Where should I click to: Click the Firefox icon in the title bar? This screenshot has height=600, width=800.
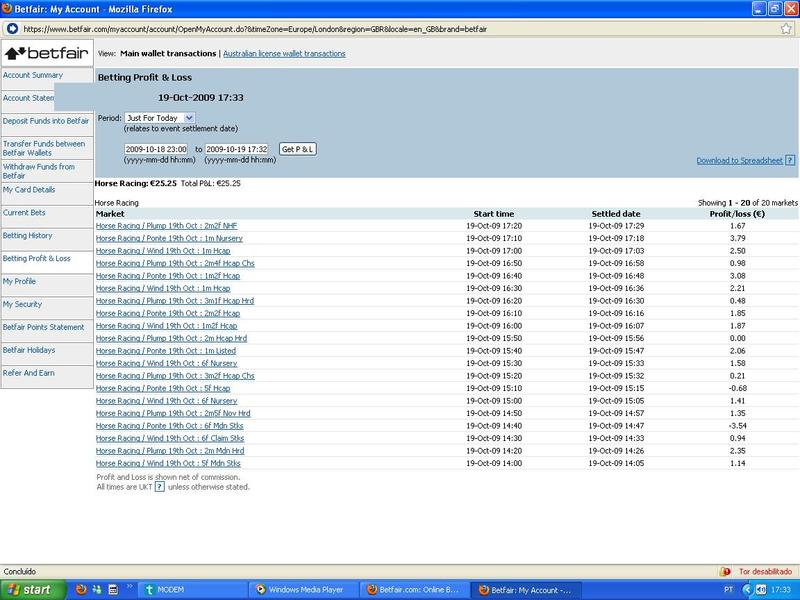pyautogui.click(x=7, y=9)
